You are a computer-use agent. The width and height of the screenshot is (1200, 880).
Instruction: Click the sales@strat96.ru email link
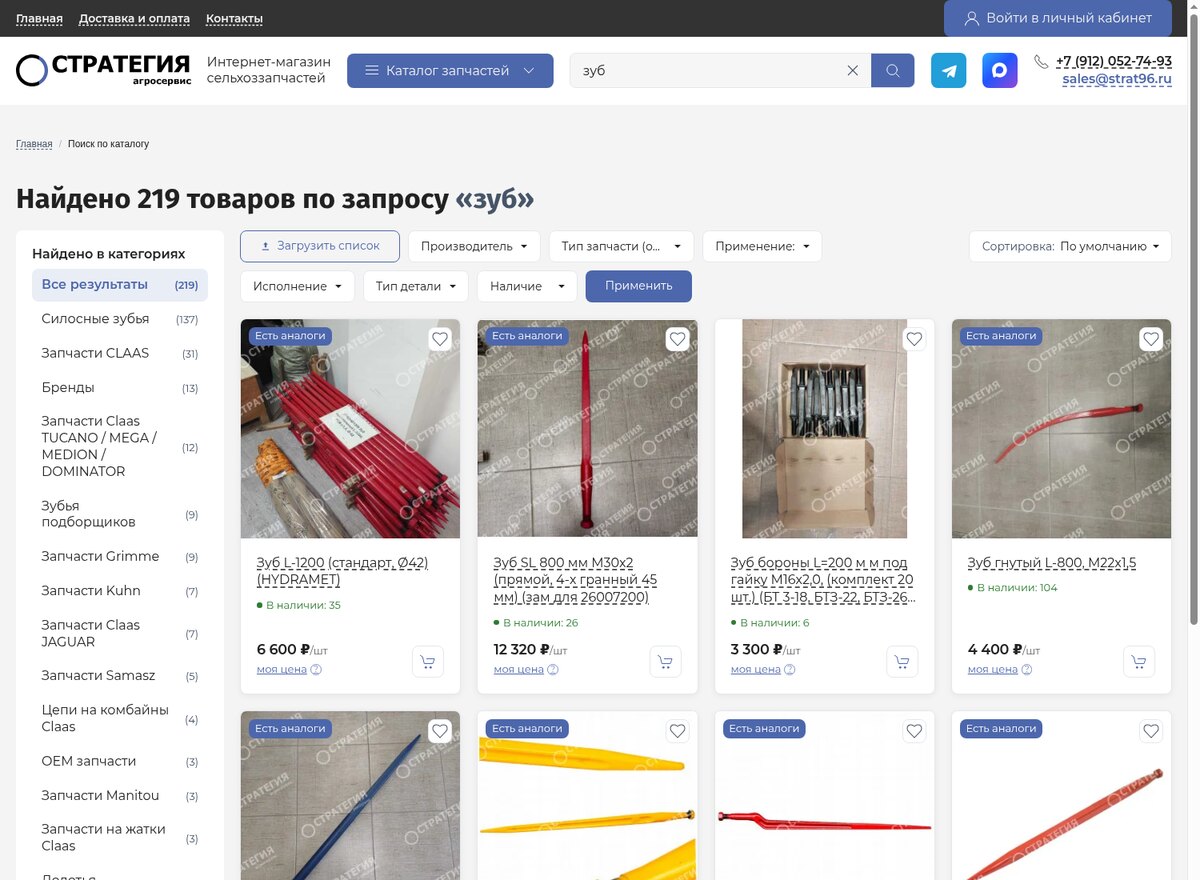coord(1117,79)
